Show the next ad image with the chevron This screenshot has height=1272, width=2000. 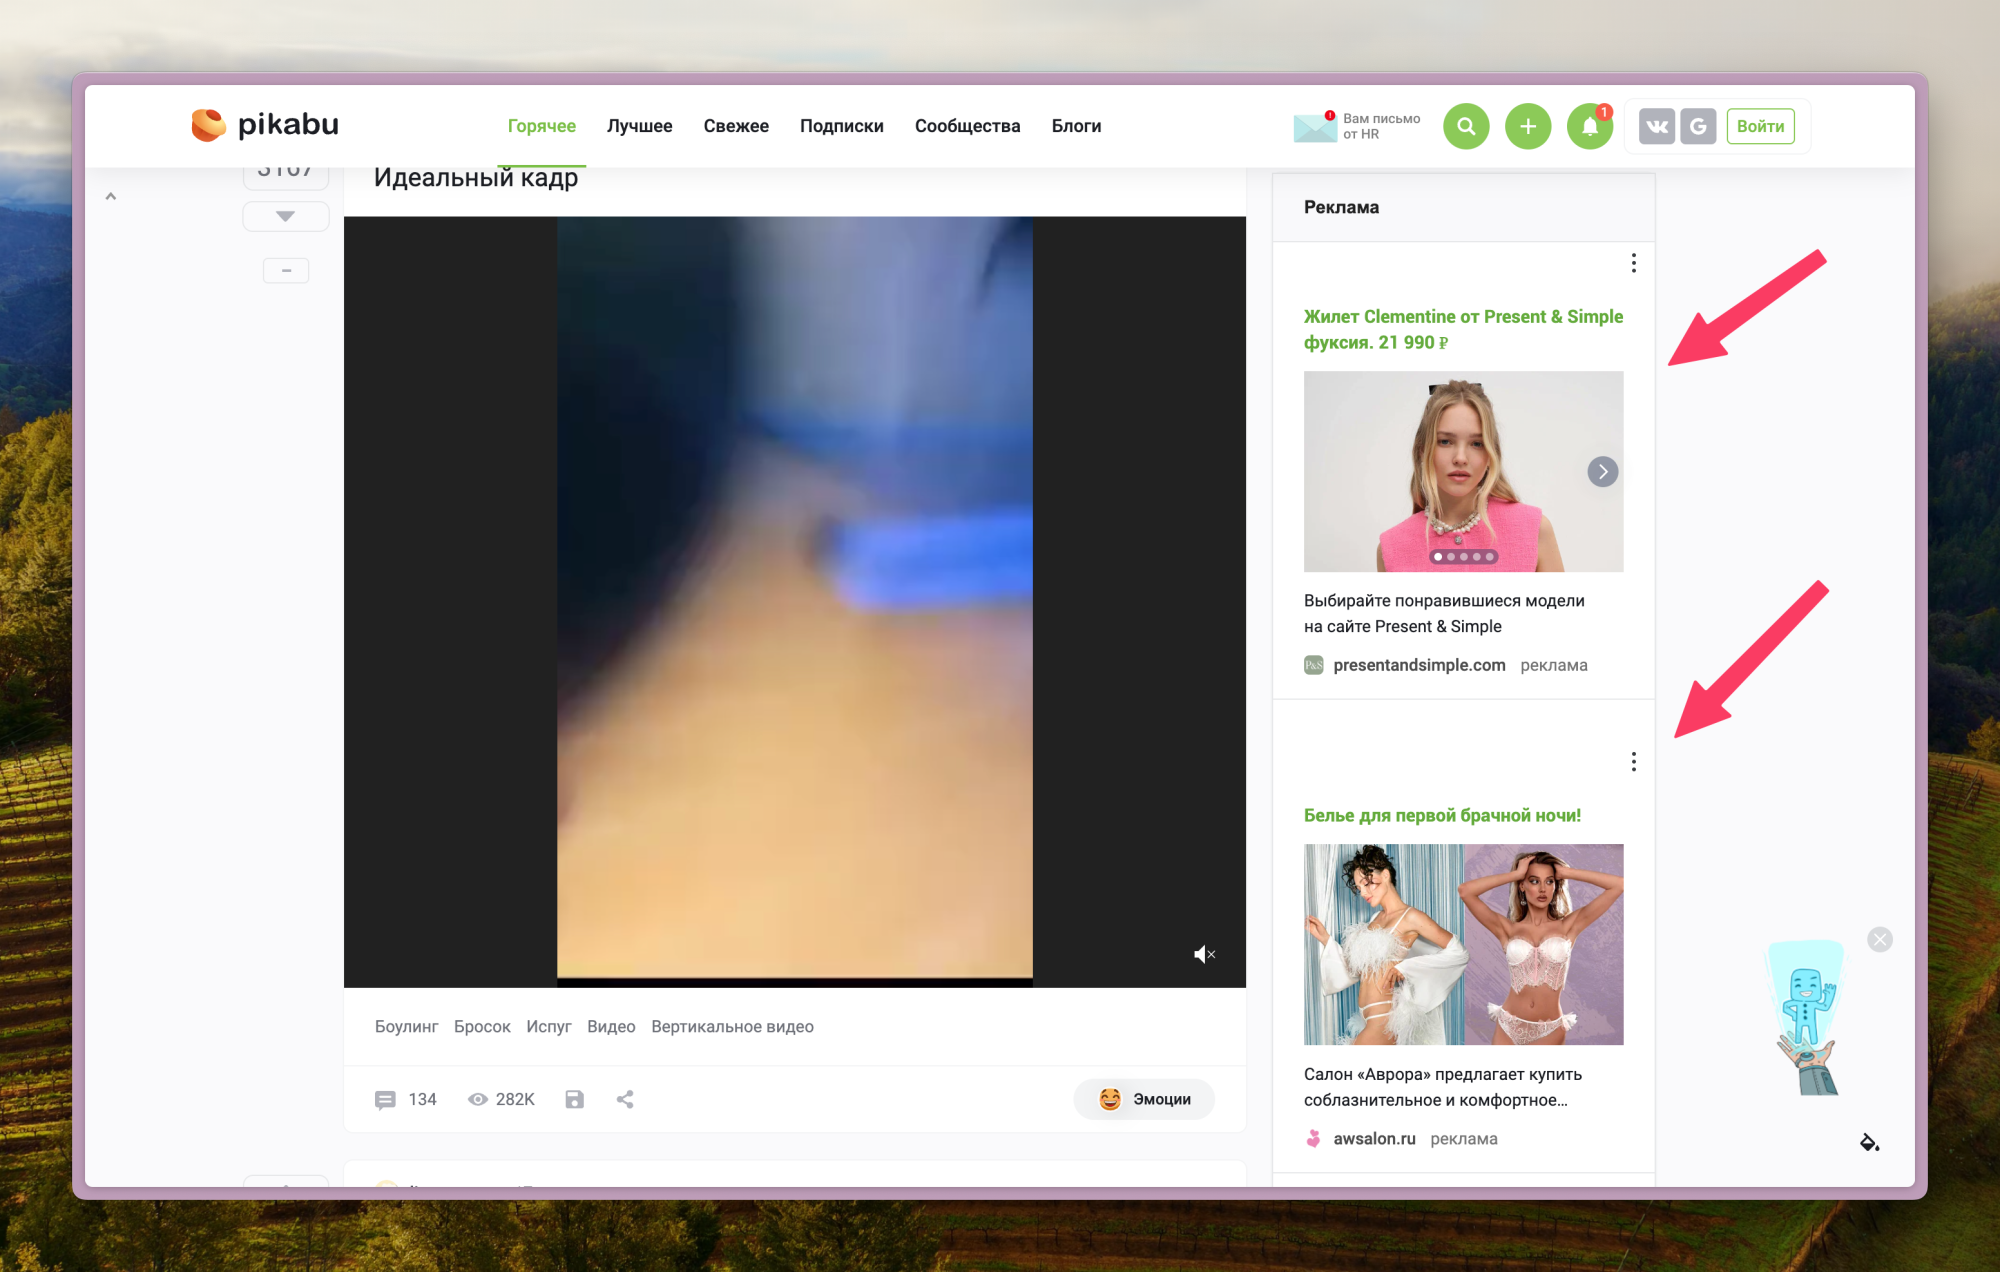pos(1602,471)
